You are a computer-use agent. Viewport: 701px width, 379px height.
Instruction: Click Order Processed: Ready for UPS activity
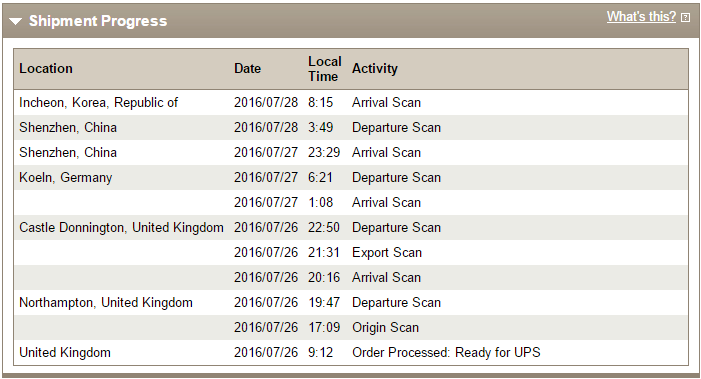click(446, 353)
